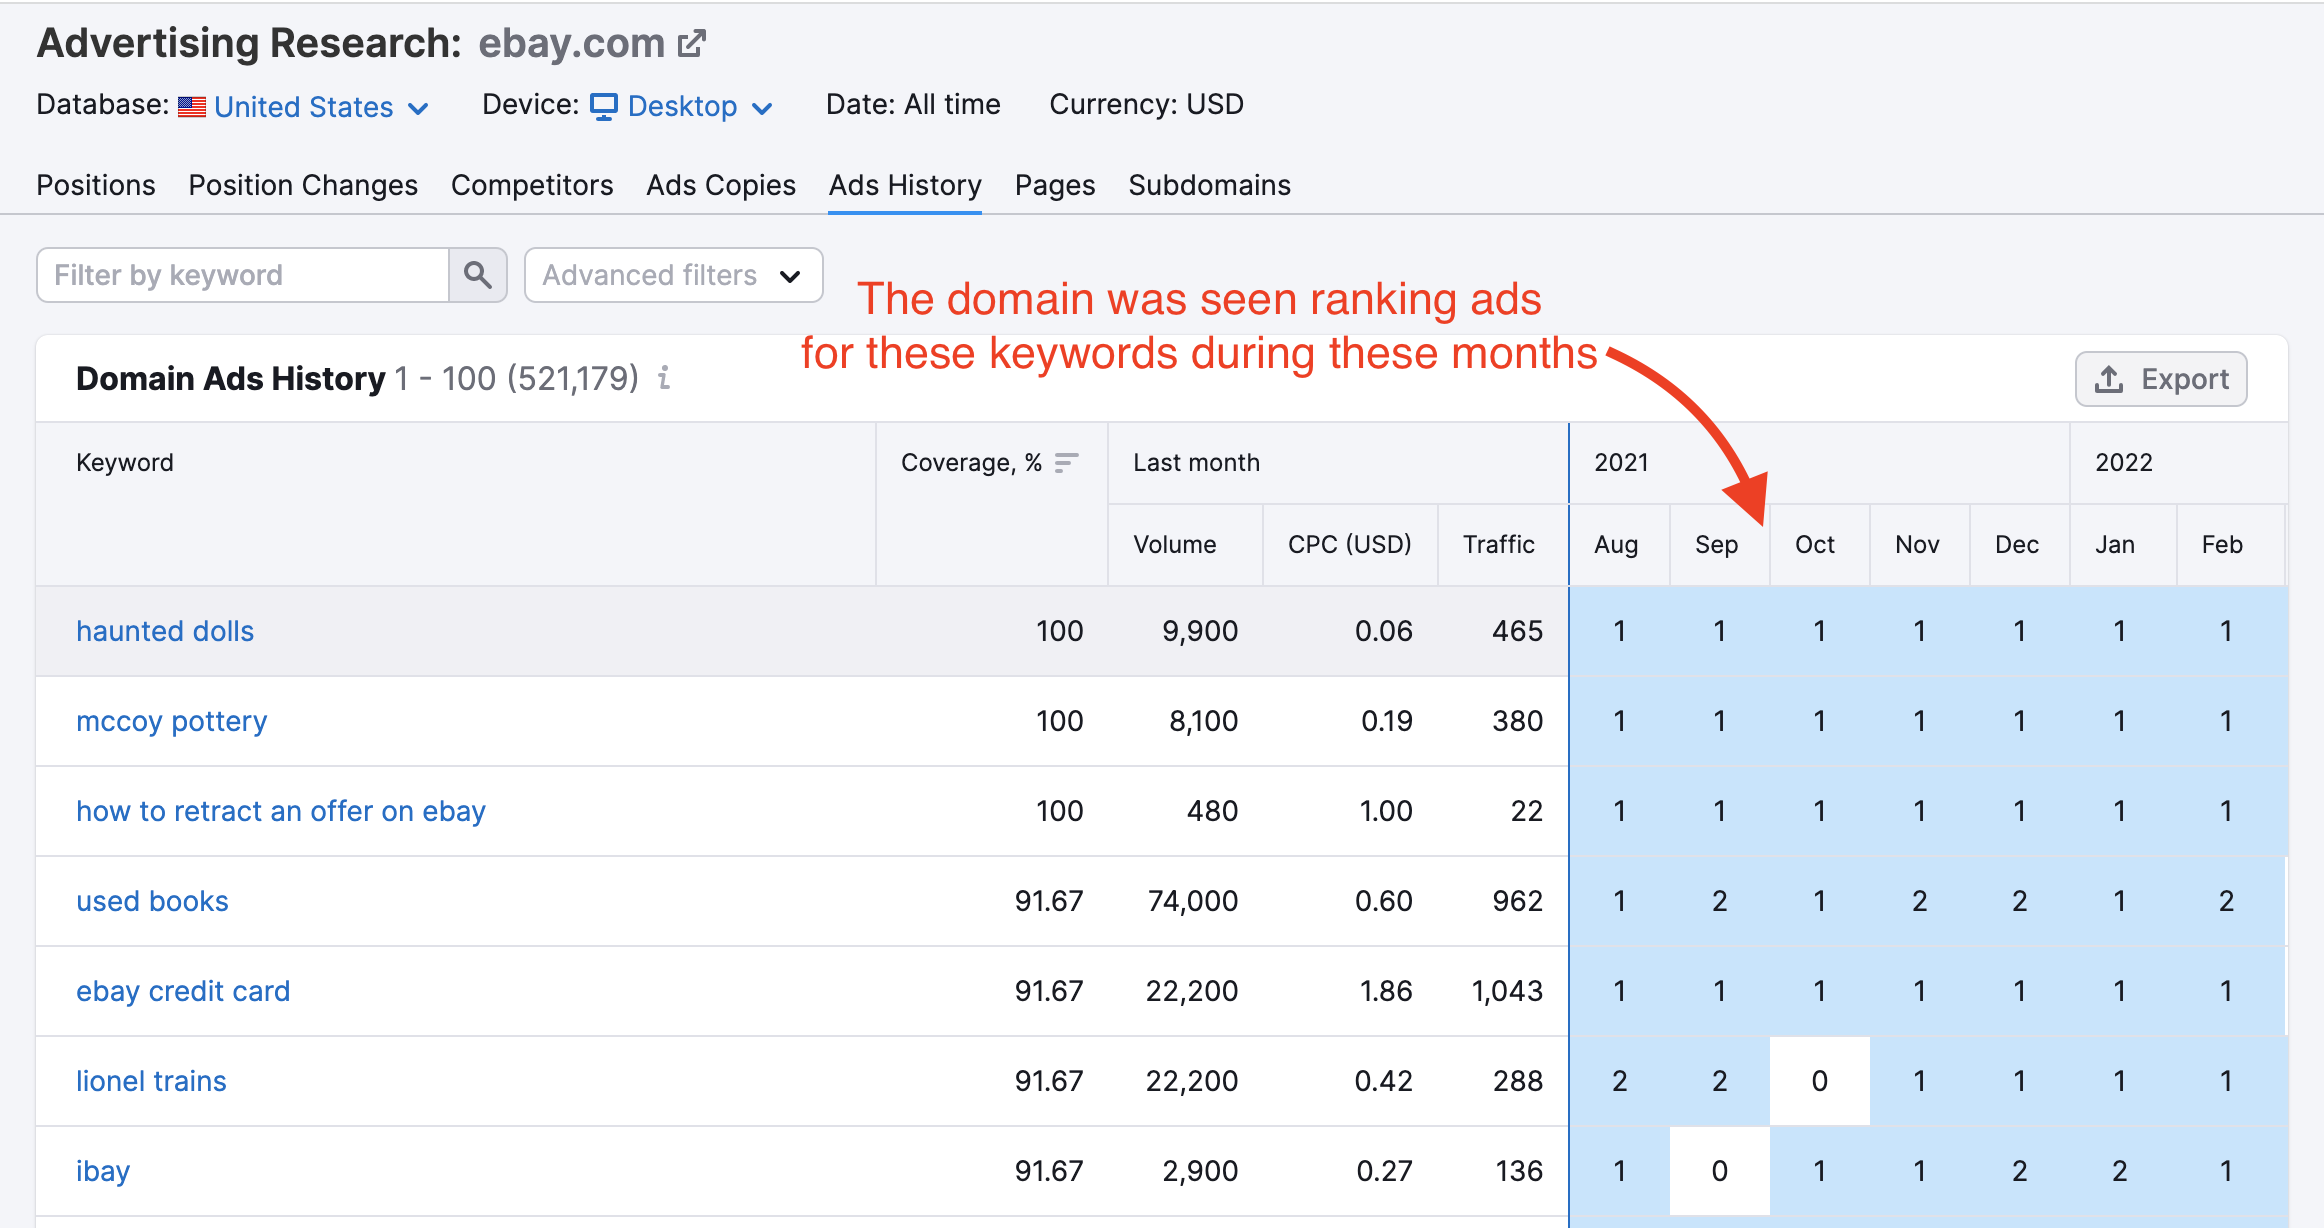Open the mccoy pottery keyword link

(172, 721)
